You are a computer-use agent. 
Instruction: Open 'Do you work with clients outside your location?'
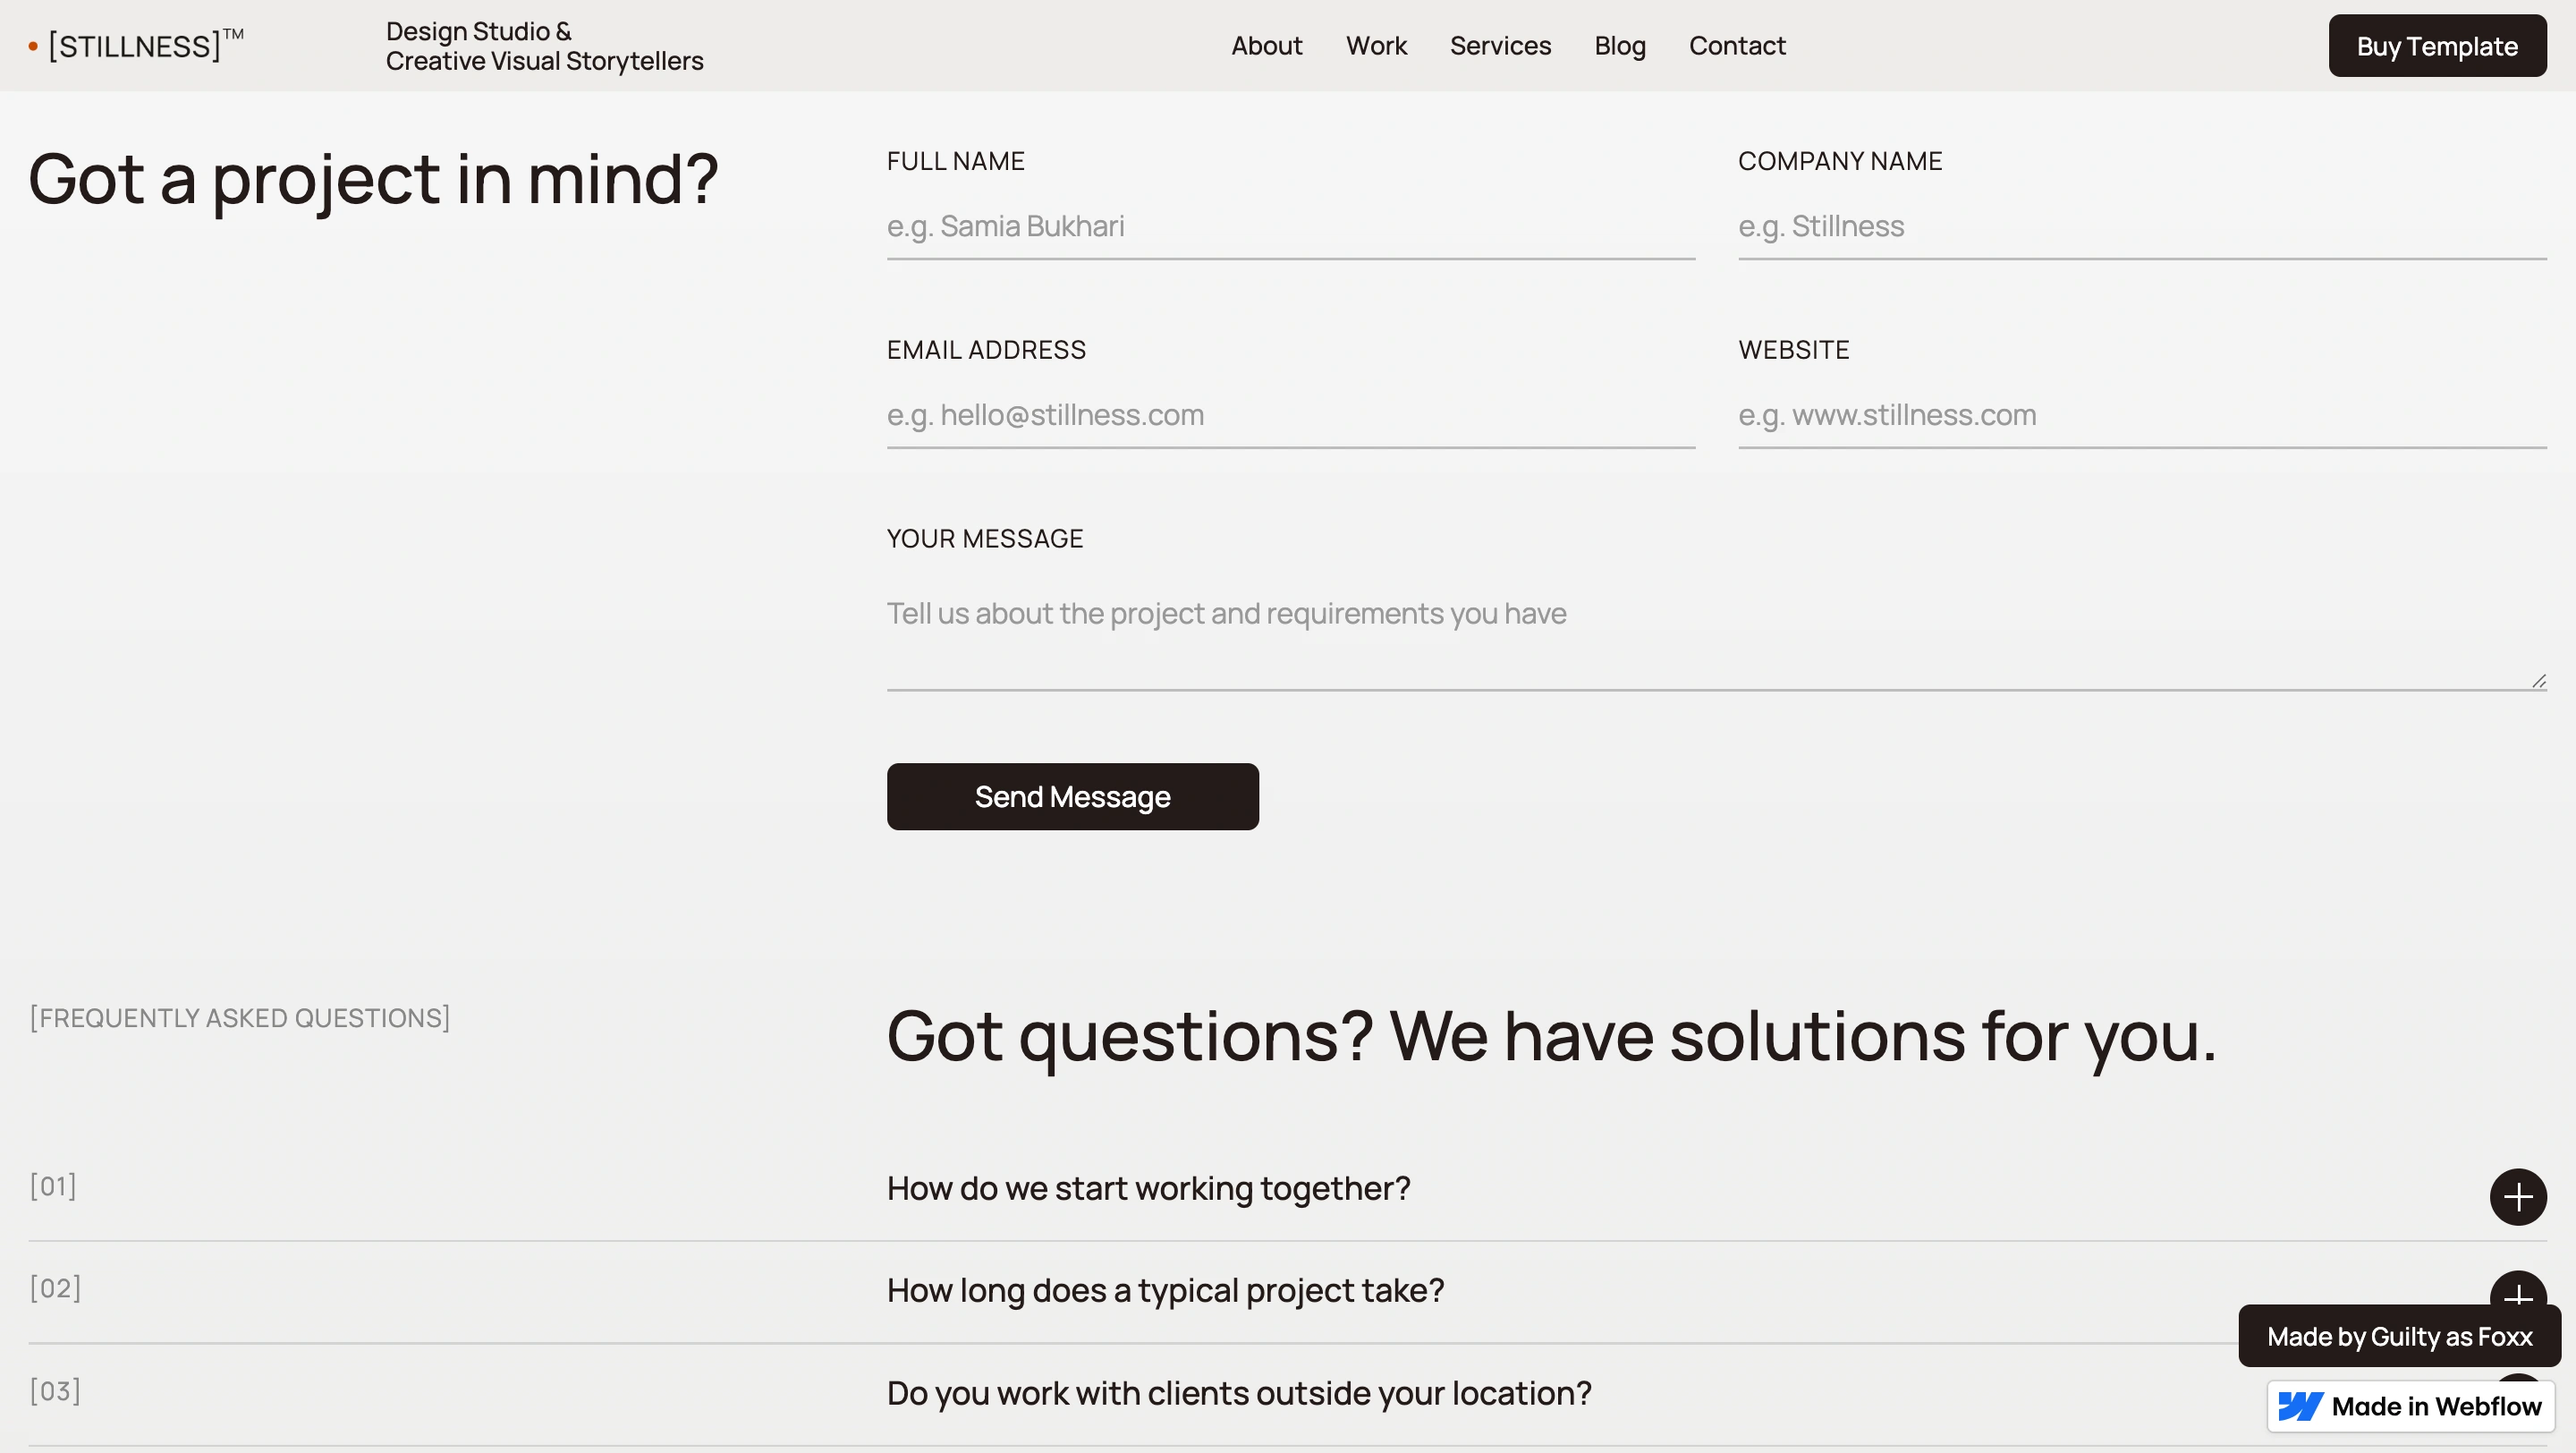(x=1239, y=1394)
